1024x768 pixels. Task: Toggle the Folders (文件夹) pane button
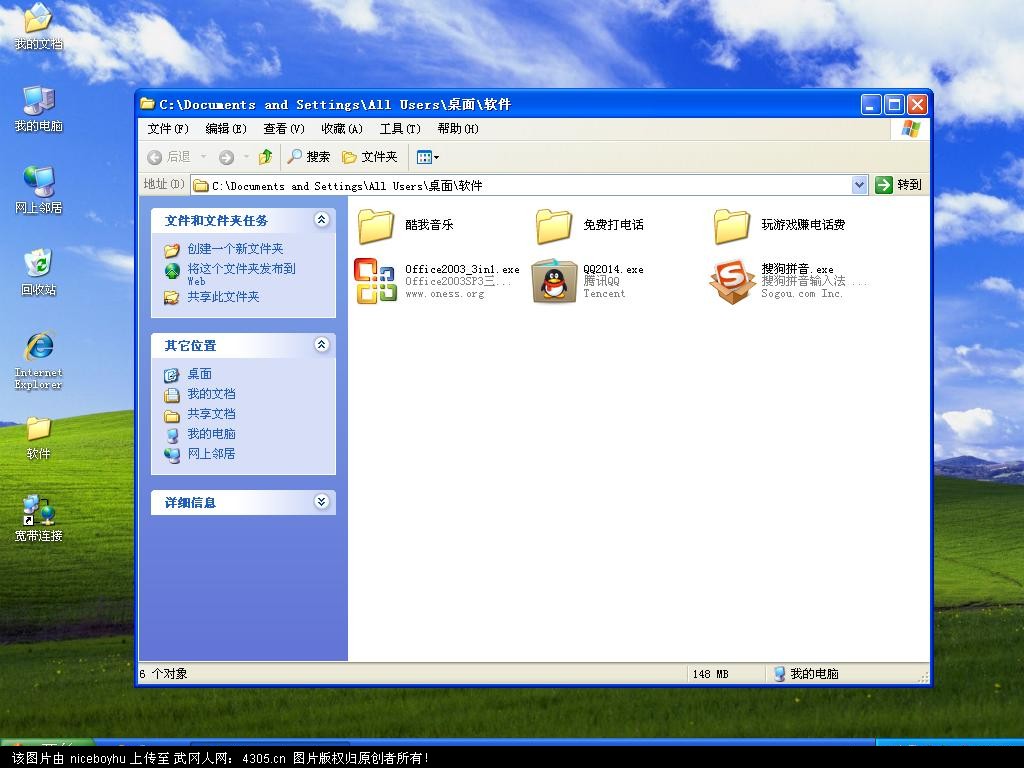[x=370, y=157]
